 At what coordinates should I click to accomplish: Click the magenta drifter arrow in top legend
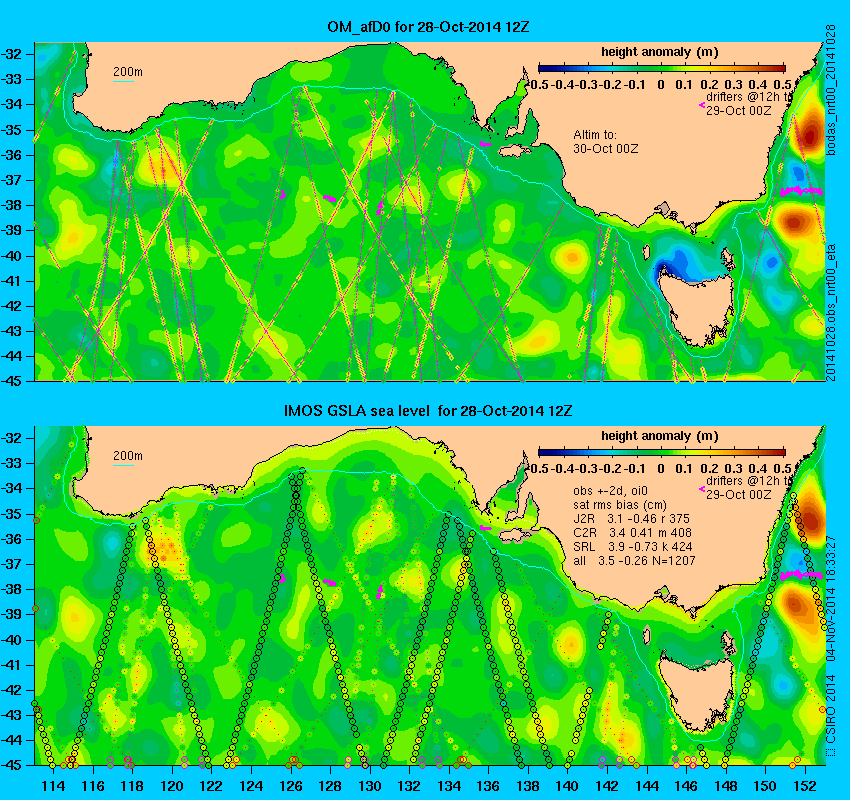click(x=701, y=105)
